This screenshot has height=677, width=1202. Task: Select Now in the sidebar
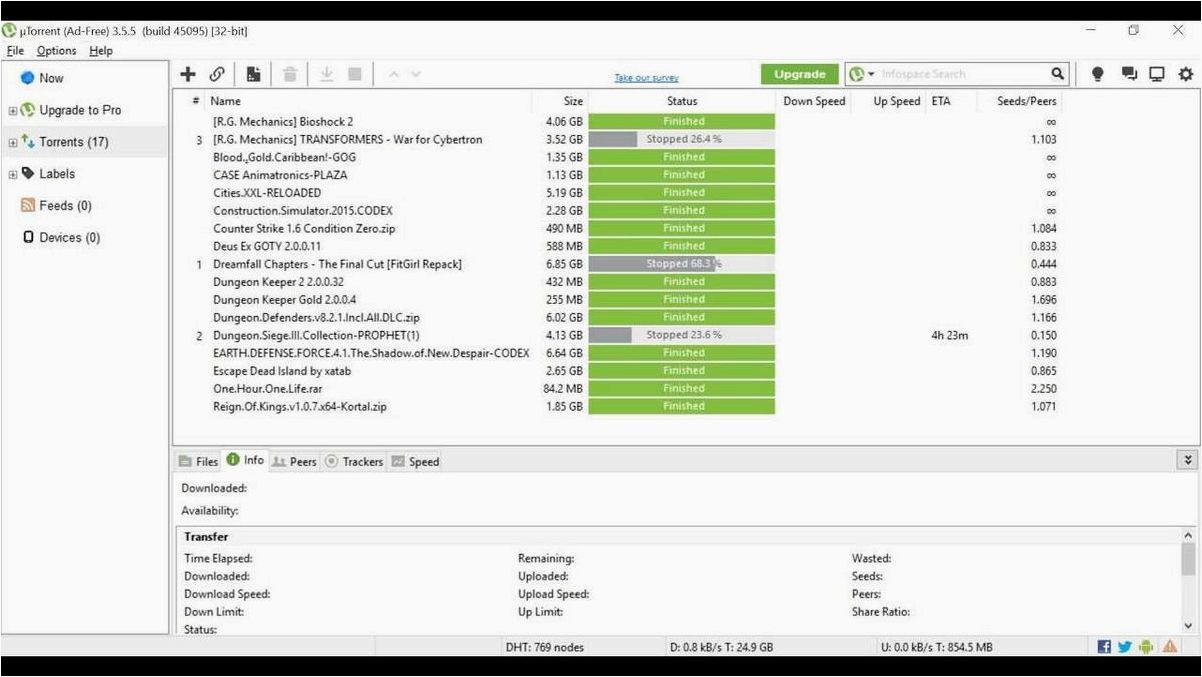pos(51,78)
